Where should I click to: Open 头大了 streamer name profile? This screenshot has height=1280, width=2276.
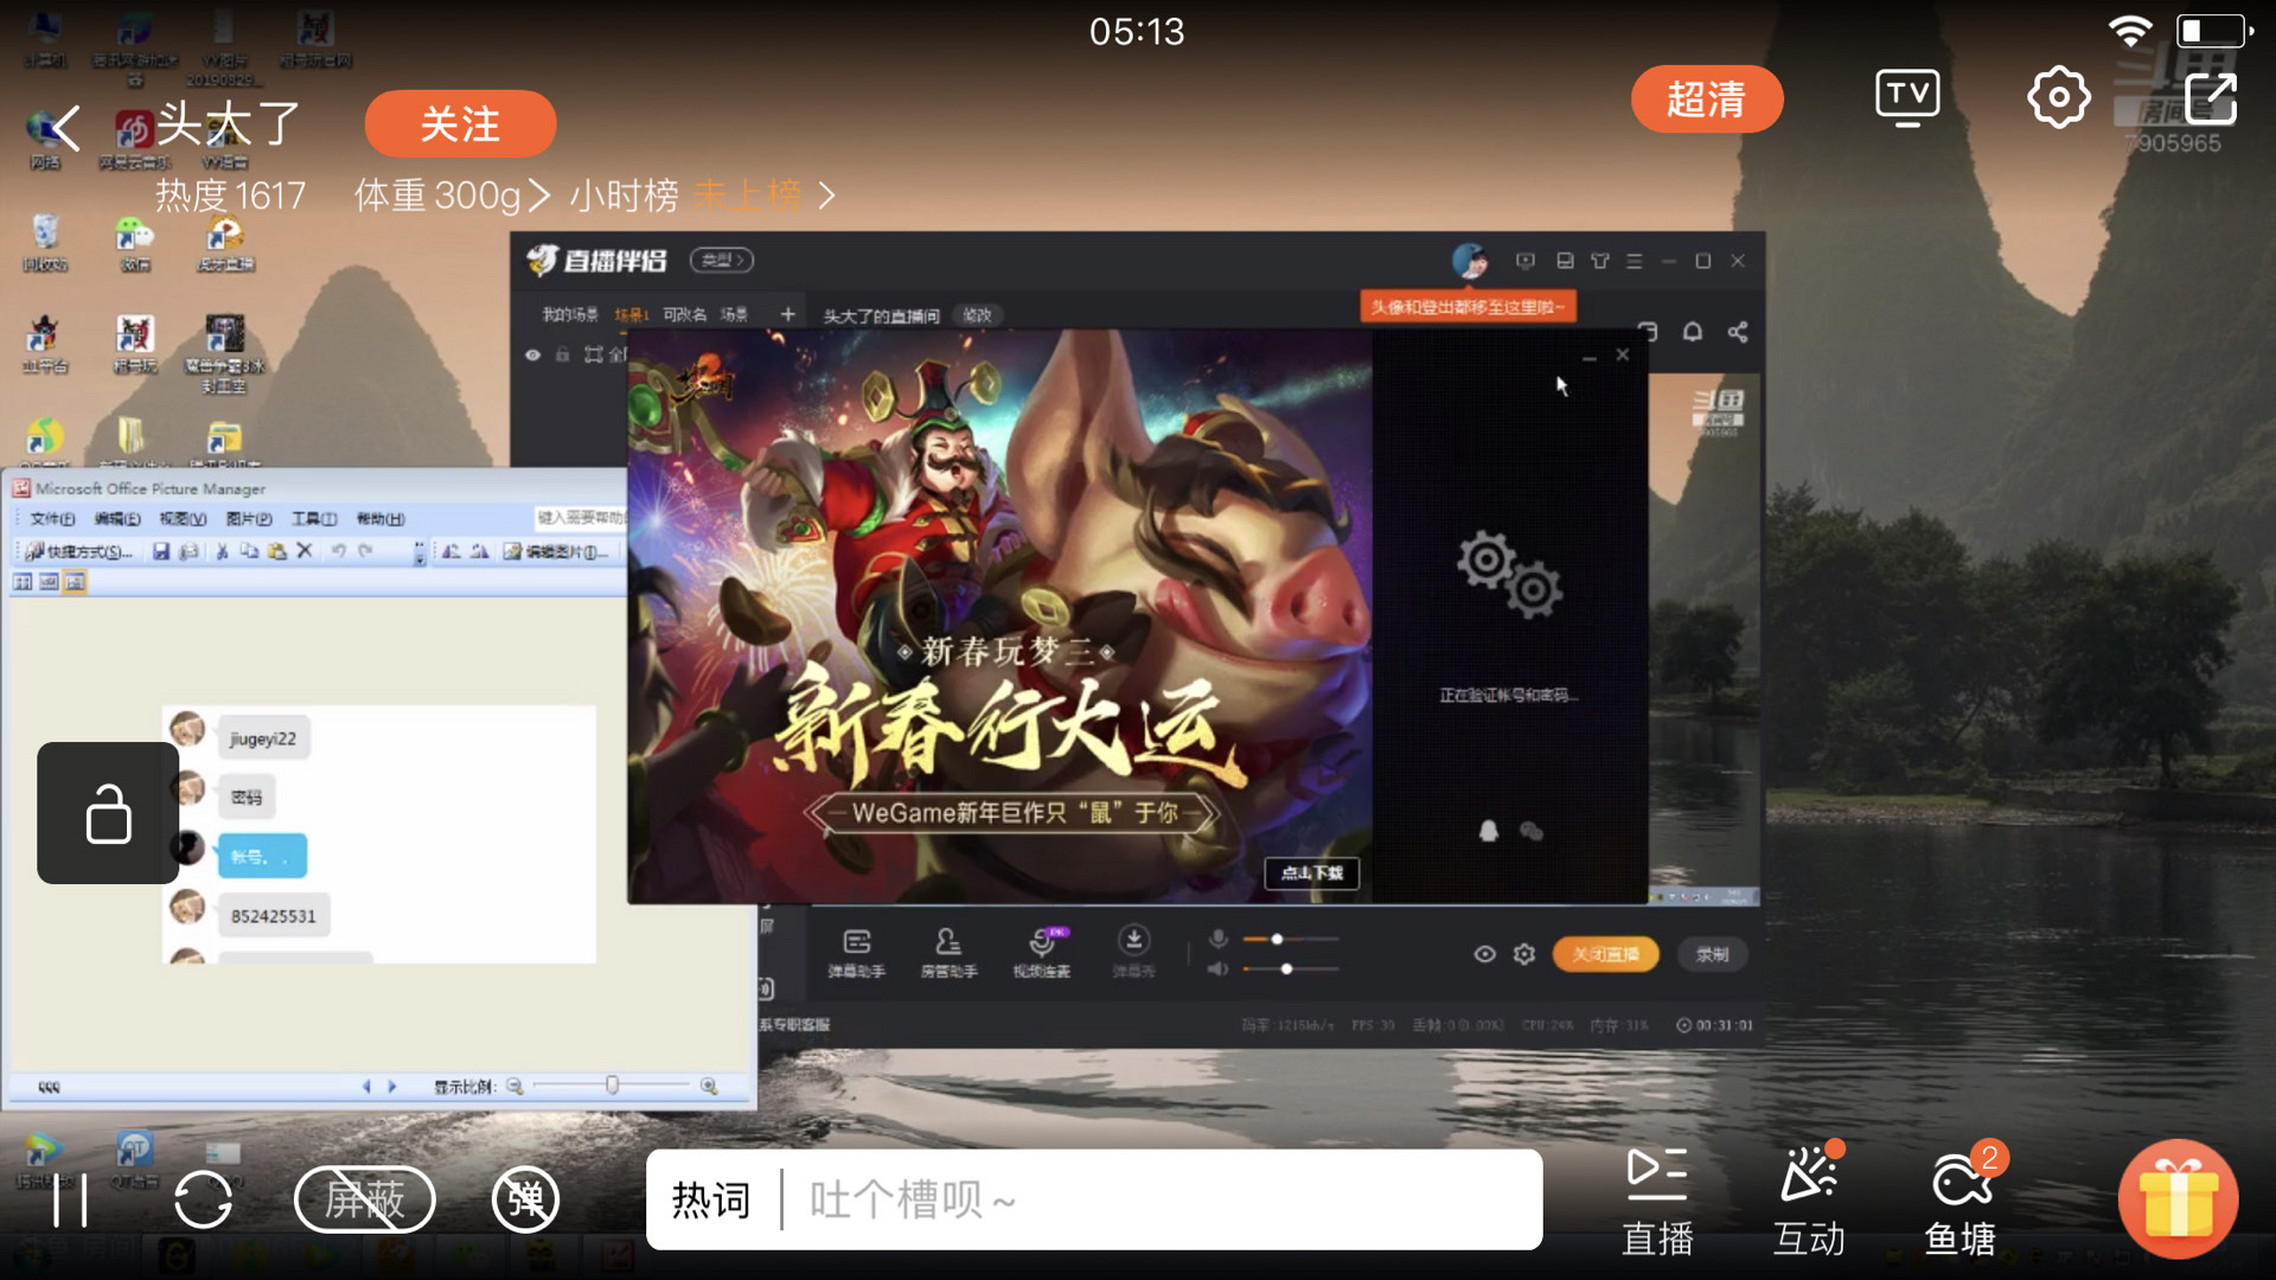click(x=228, y=125)
